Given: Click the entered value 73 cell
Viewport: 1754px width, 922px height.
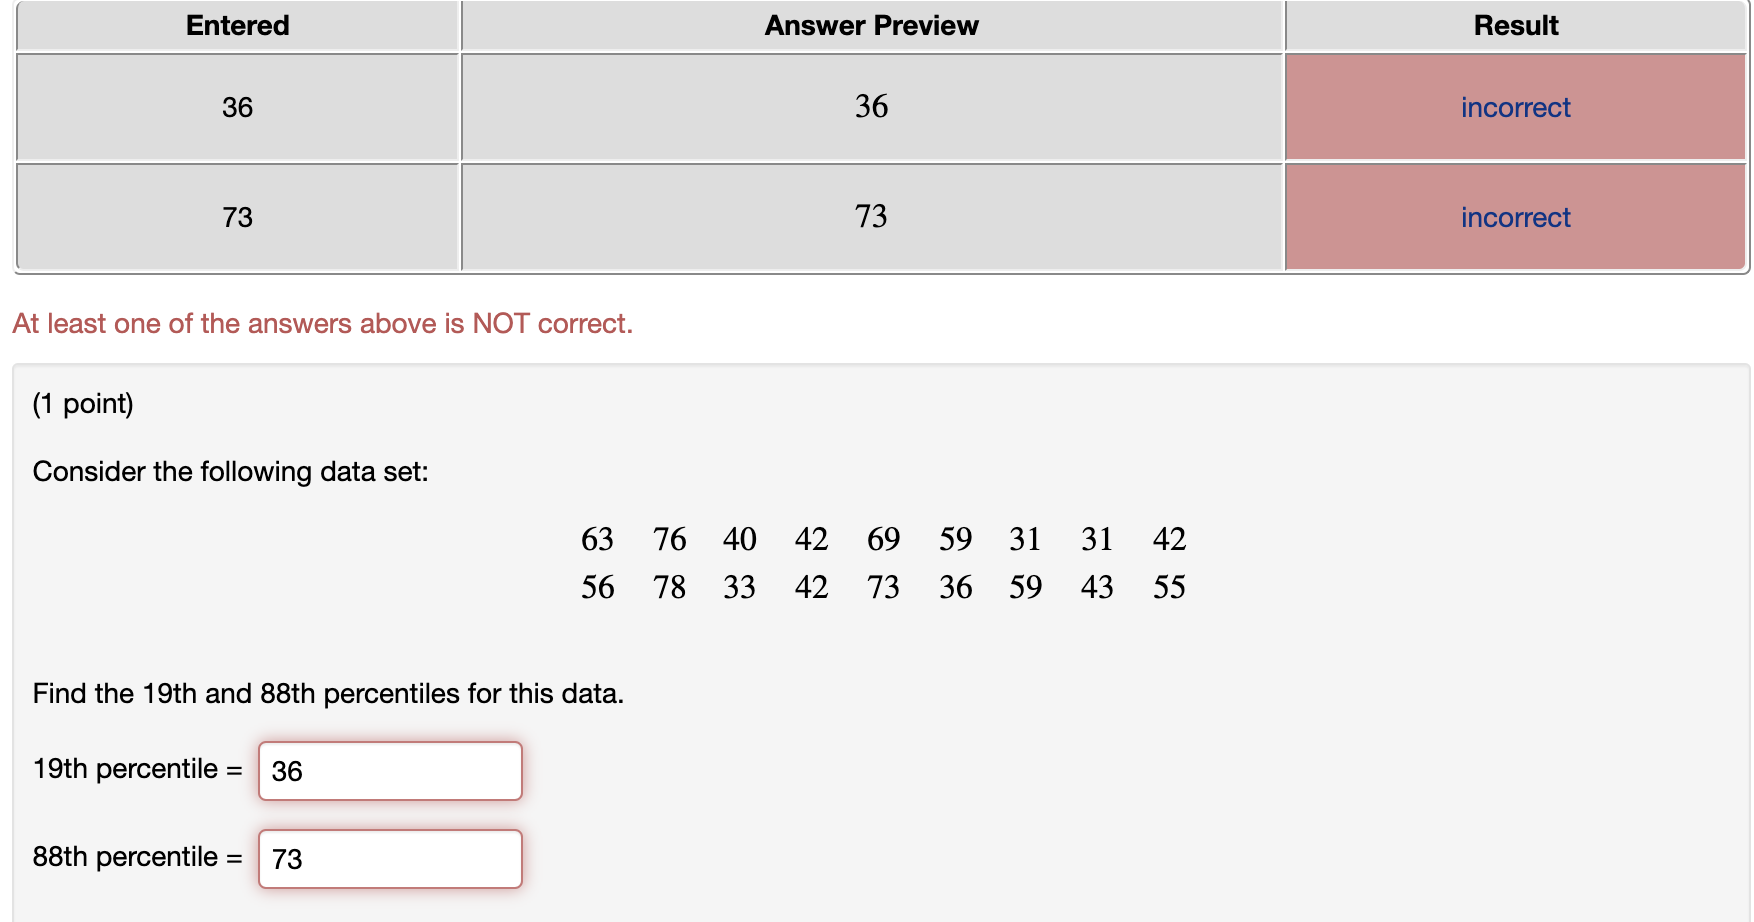Looking at the screenshot, I should coord(236,217).
